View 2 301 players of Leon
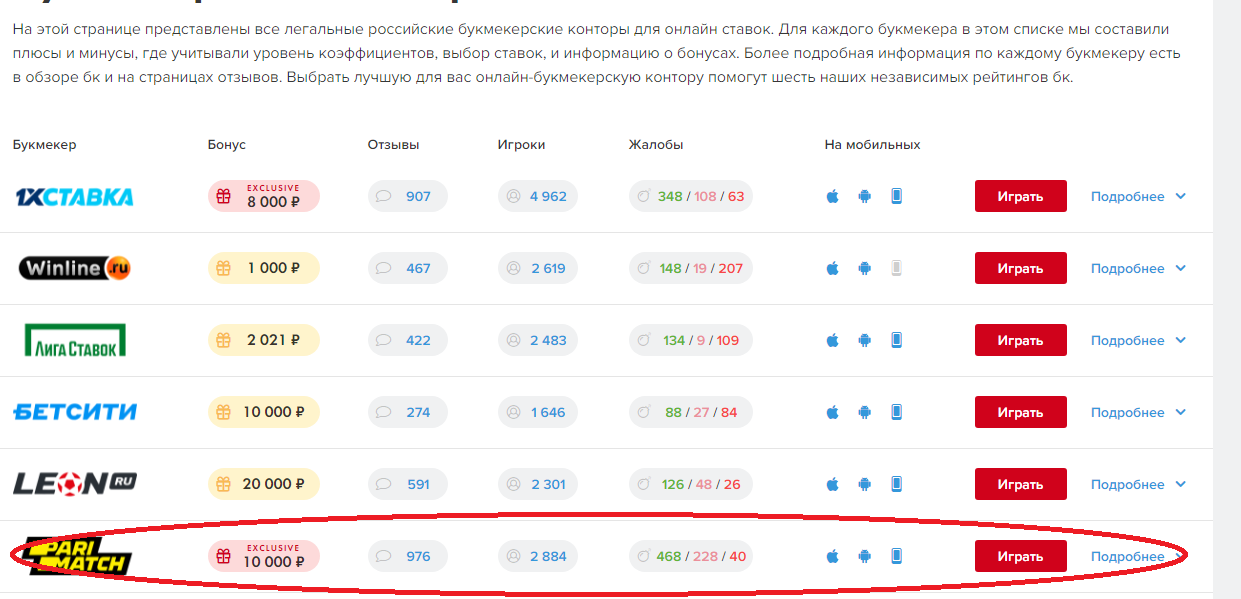Image resolution: width=1241 pixels, height=599 pixels. point(537,485)
